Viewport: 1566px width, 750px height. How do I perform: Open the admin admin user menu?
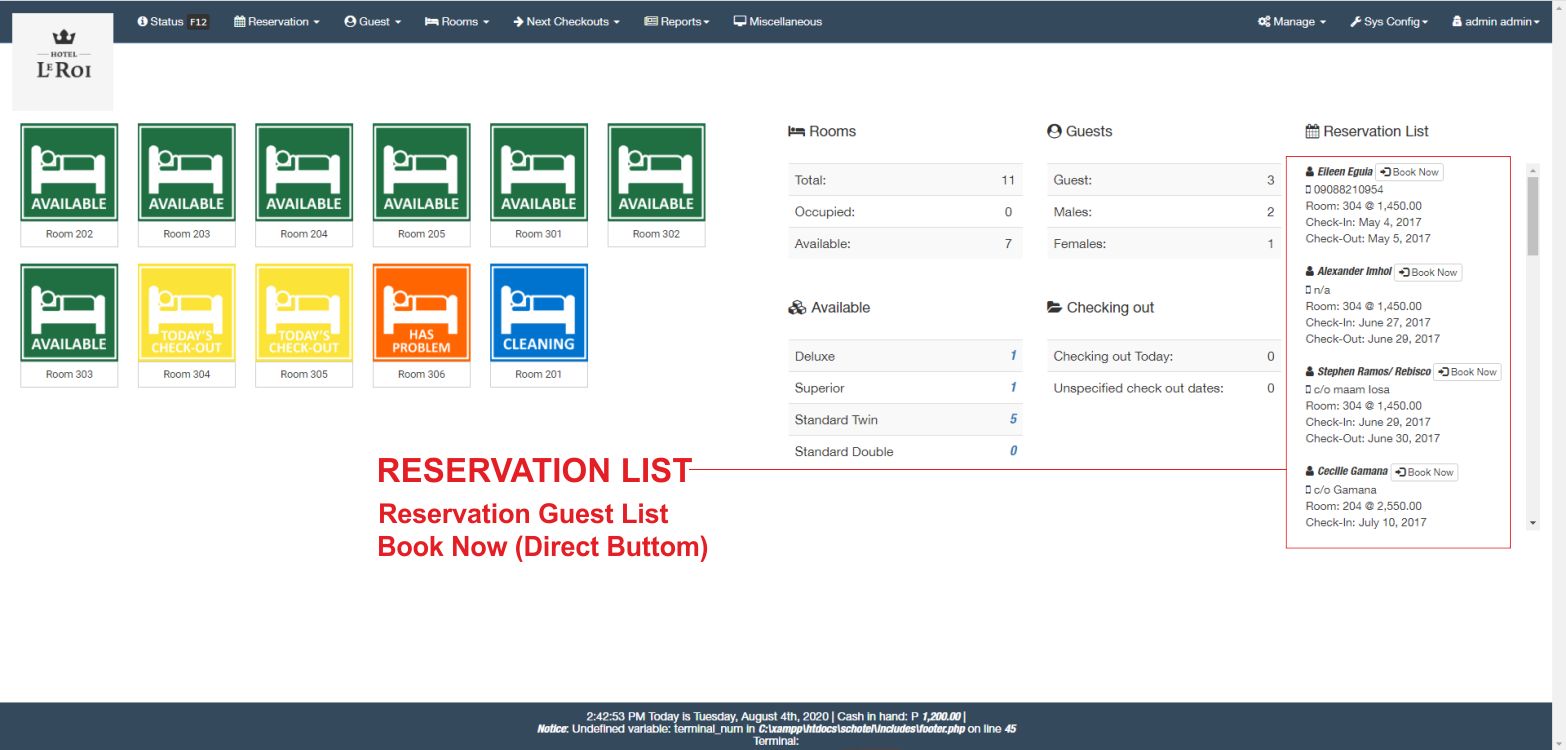click(1496, 22)
